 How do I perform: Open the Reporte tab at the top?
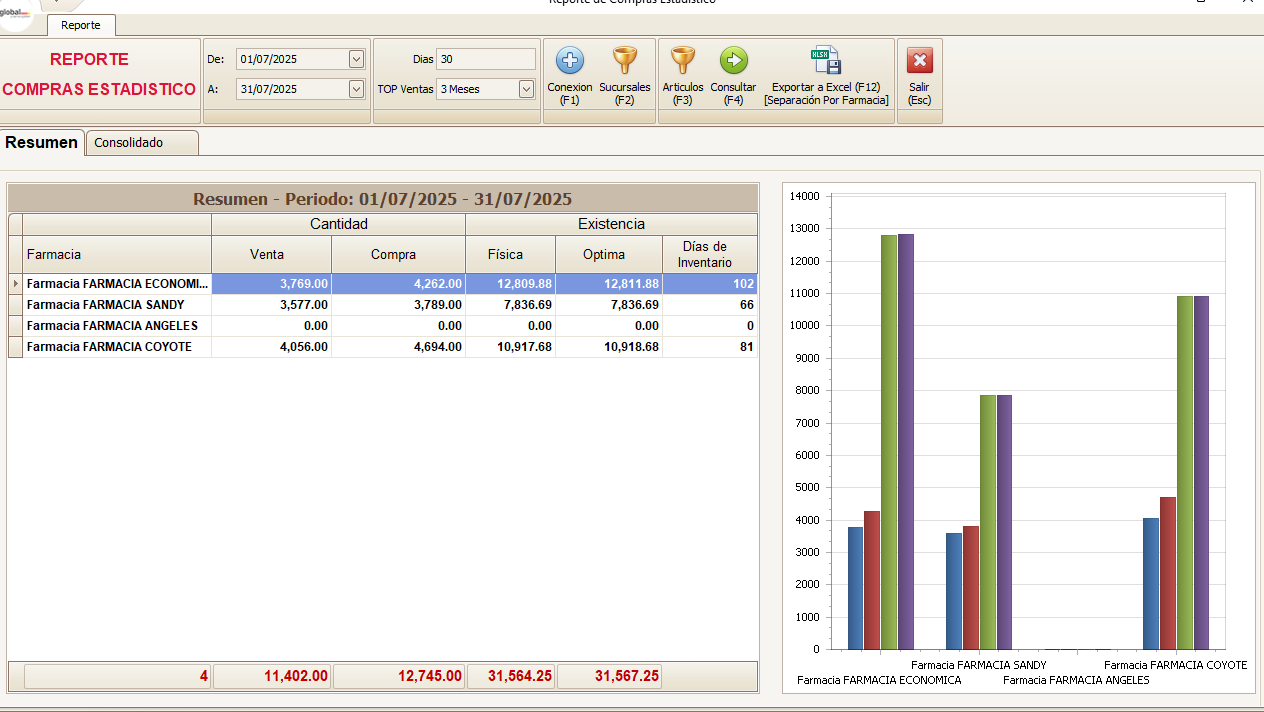tap(80, 25)
